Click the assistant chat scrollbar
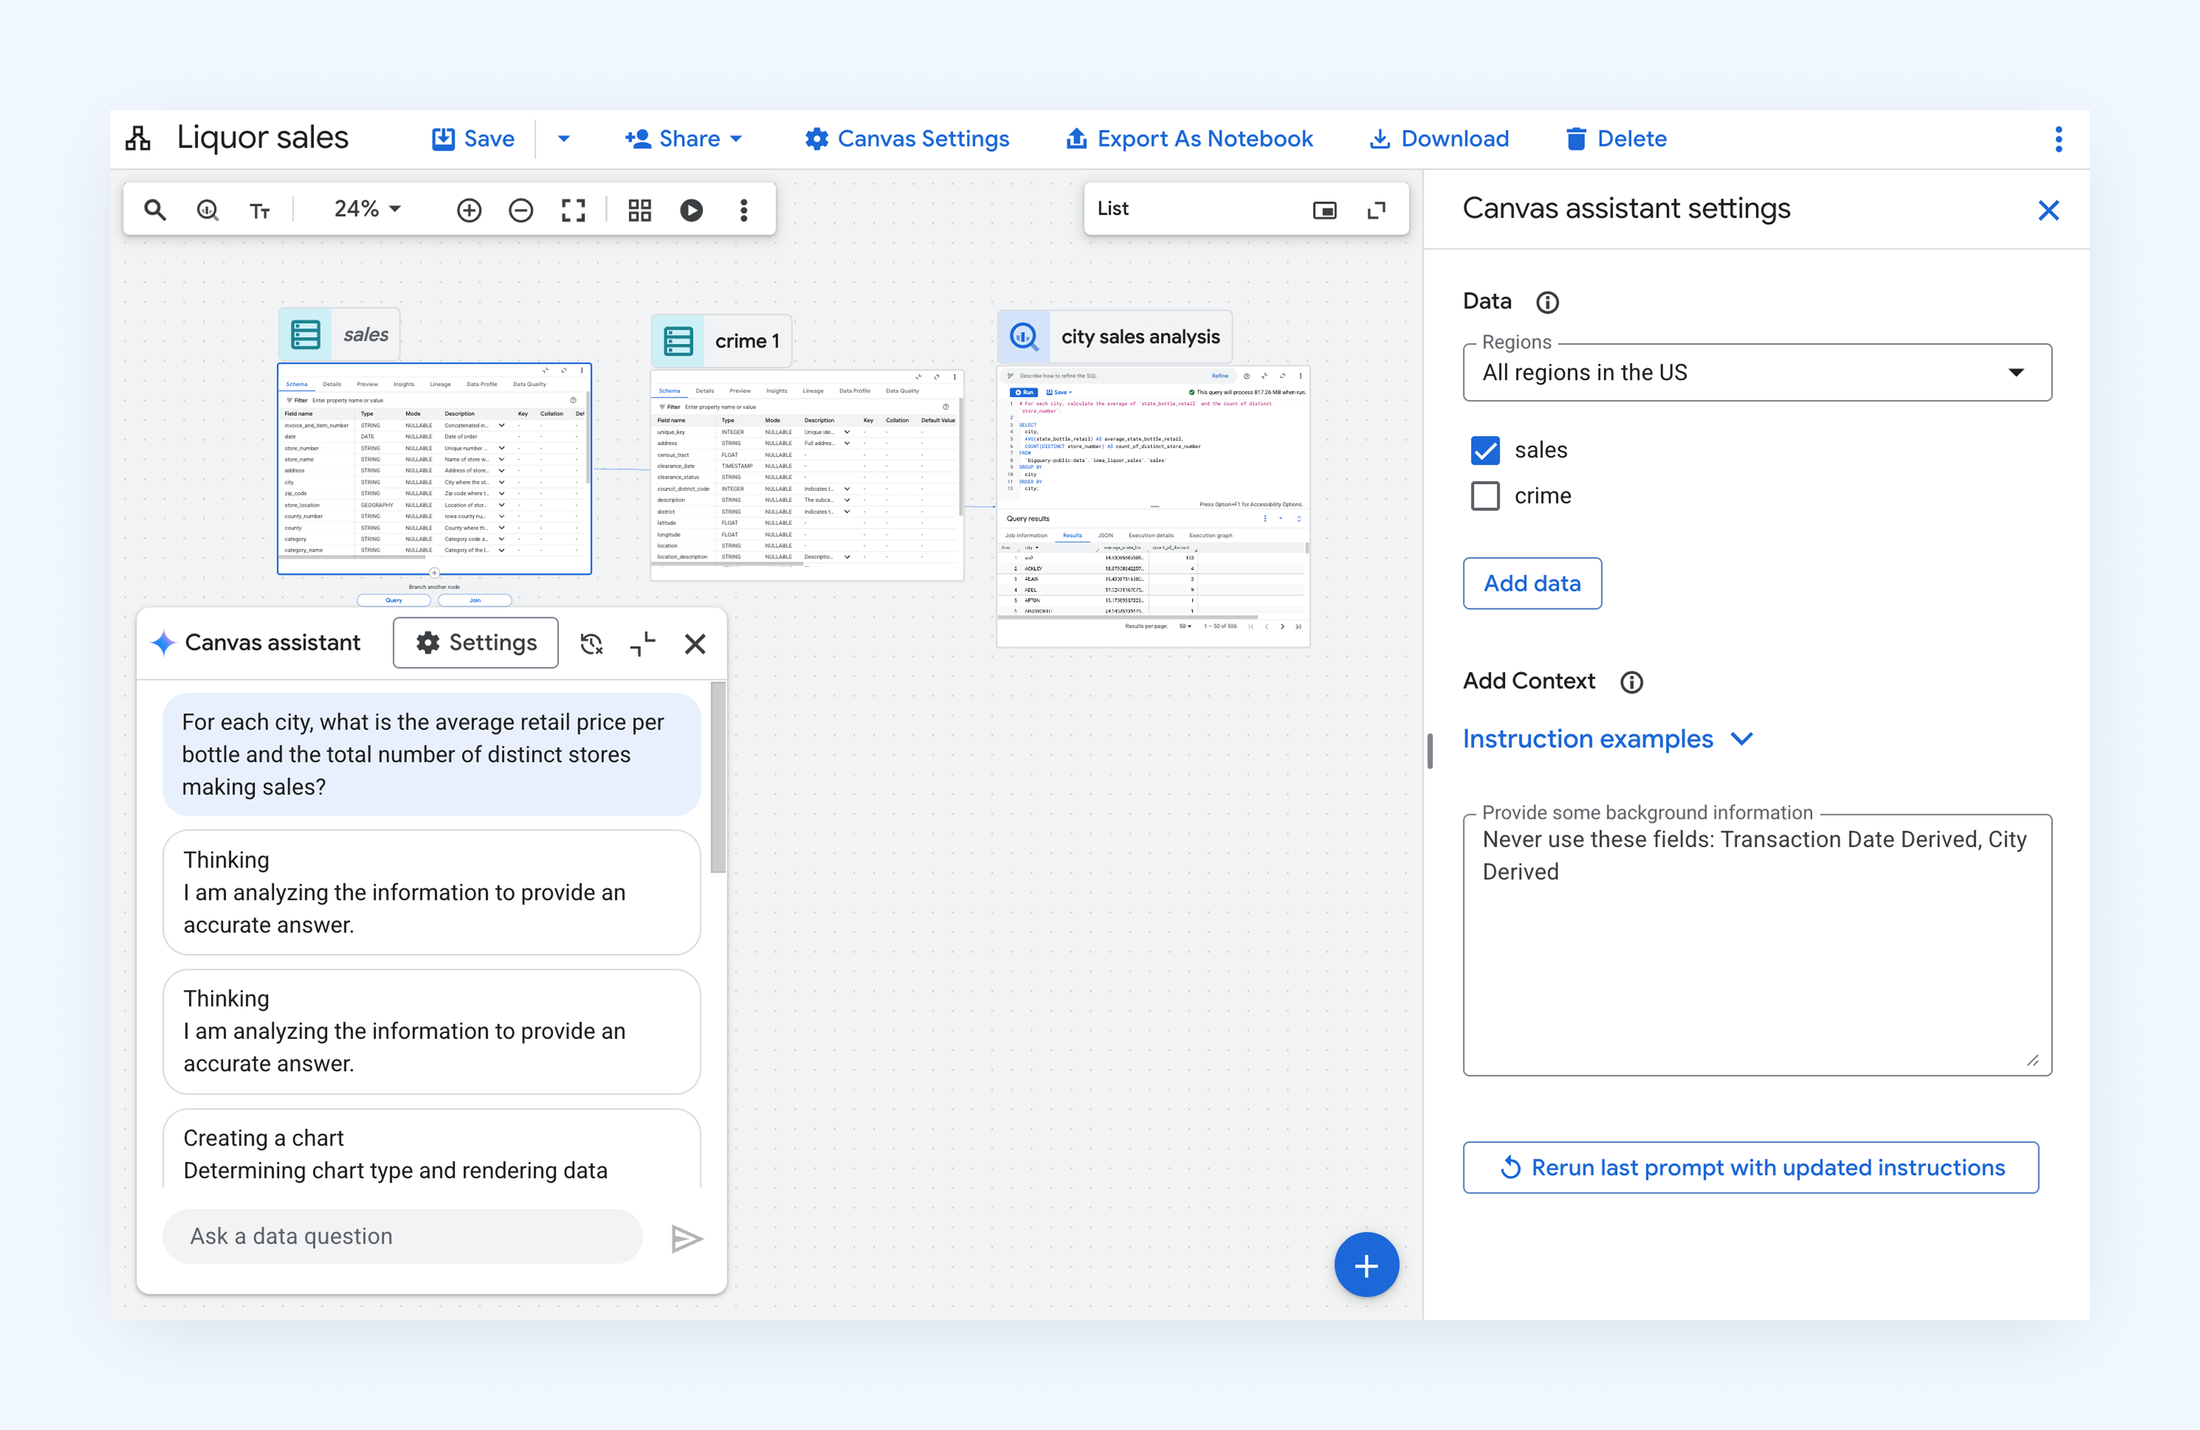 tap(718, 777)
